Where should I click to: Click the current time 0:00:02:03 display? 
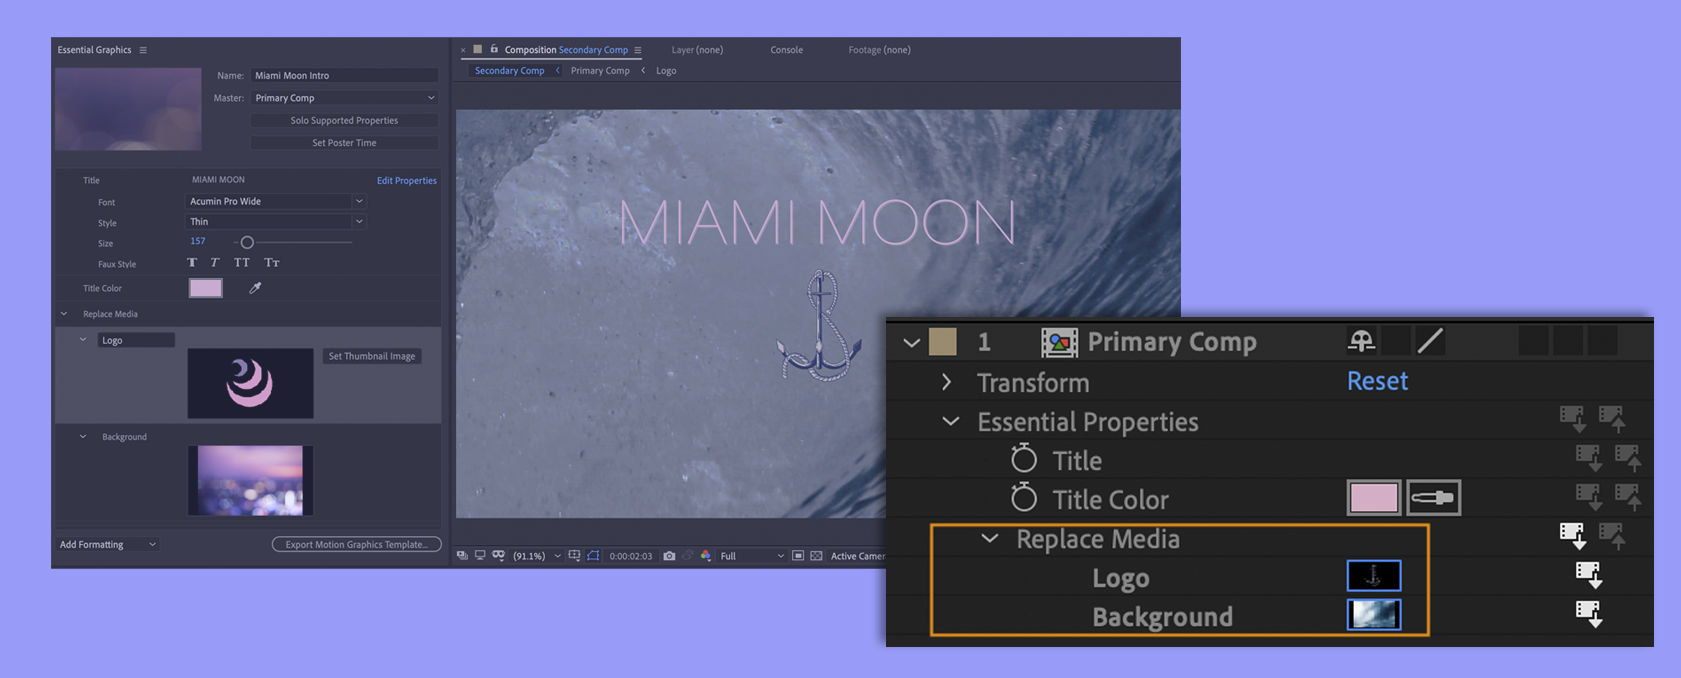point(631,556)
